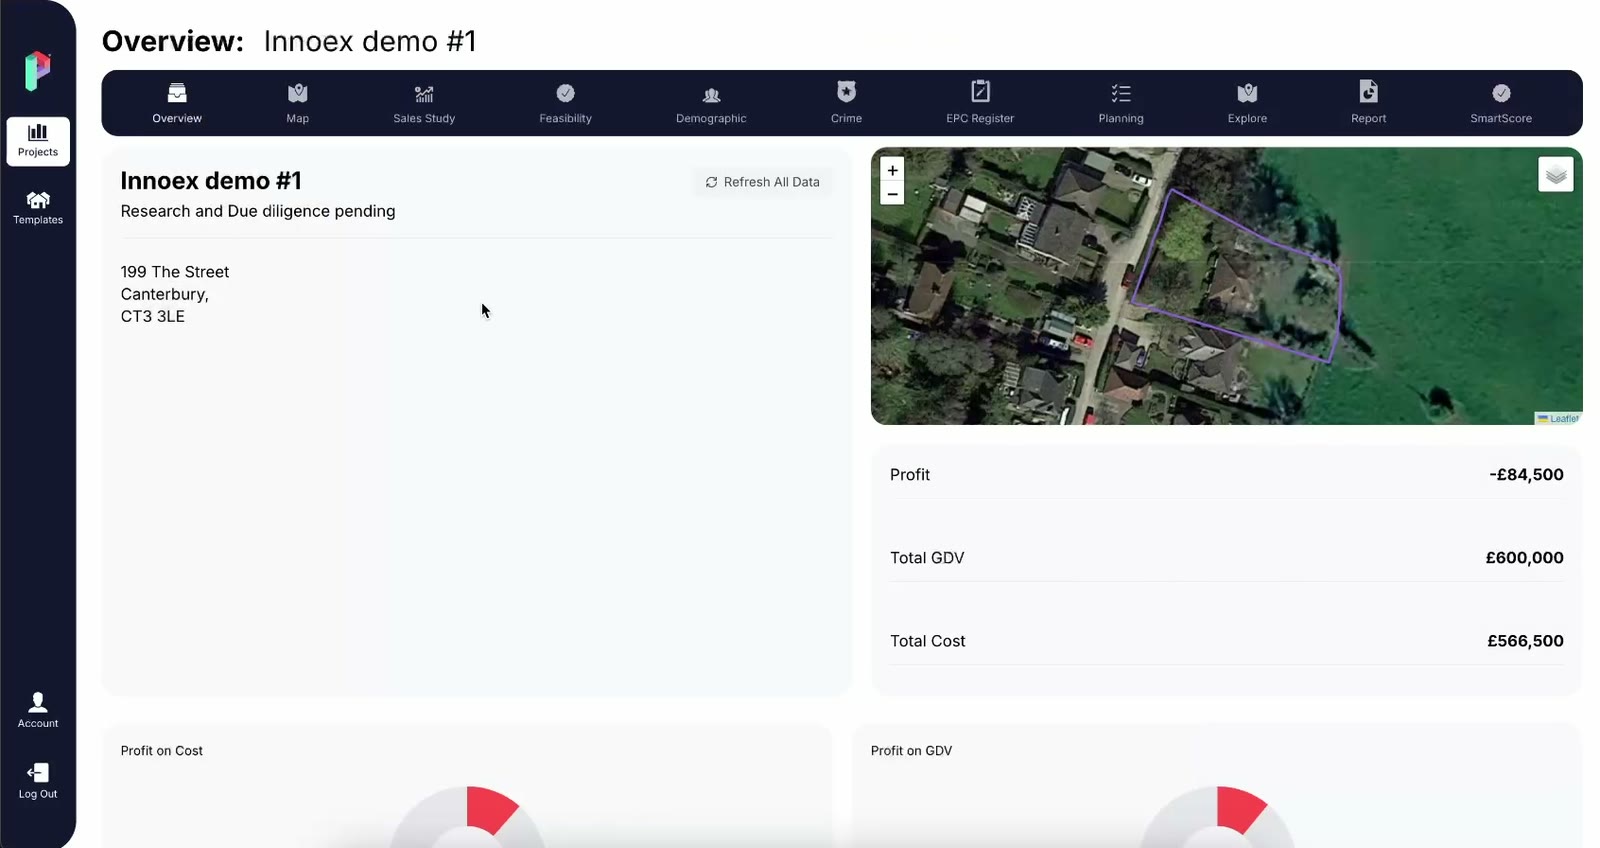Image resolution: width=1600 pixels, height=848 pixels.
Task: Switch to the Sales Study tab label
Action: [424, 118]
